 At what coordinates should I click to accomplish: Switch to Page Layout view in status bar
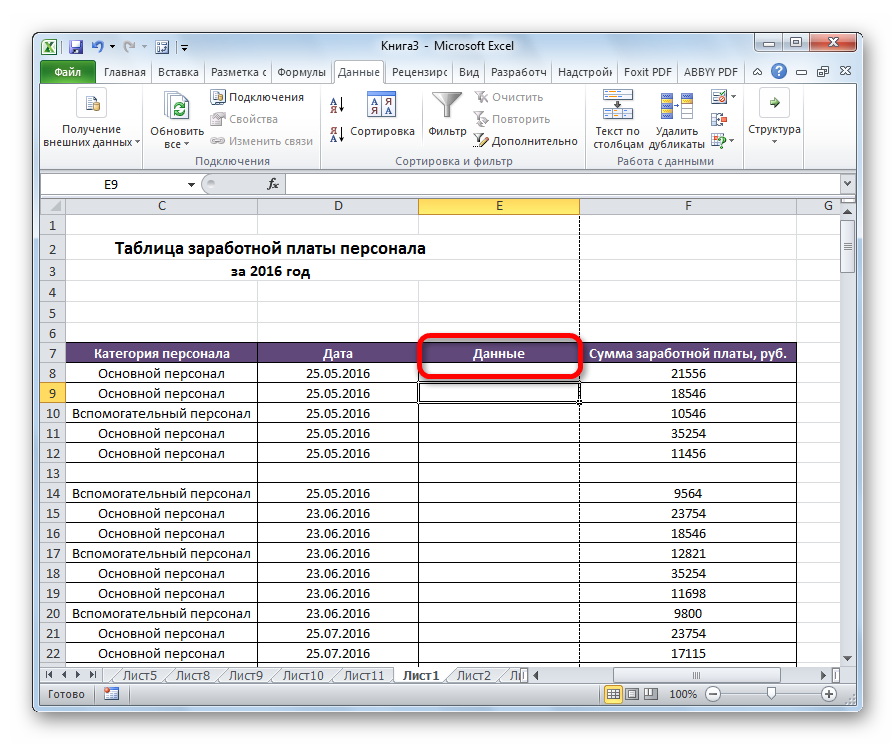(x=634, y=693)
